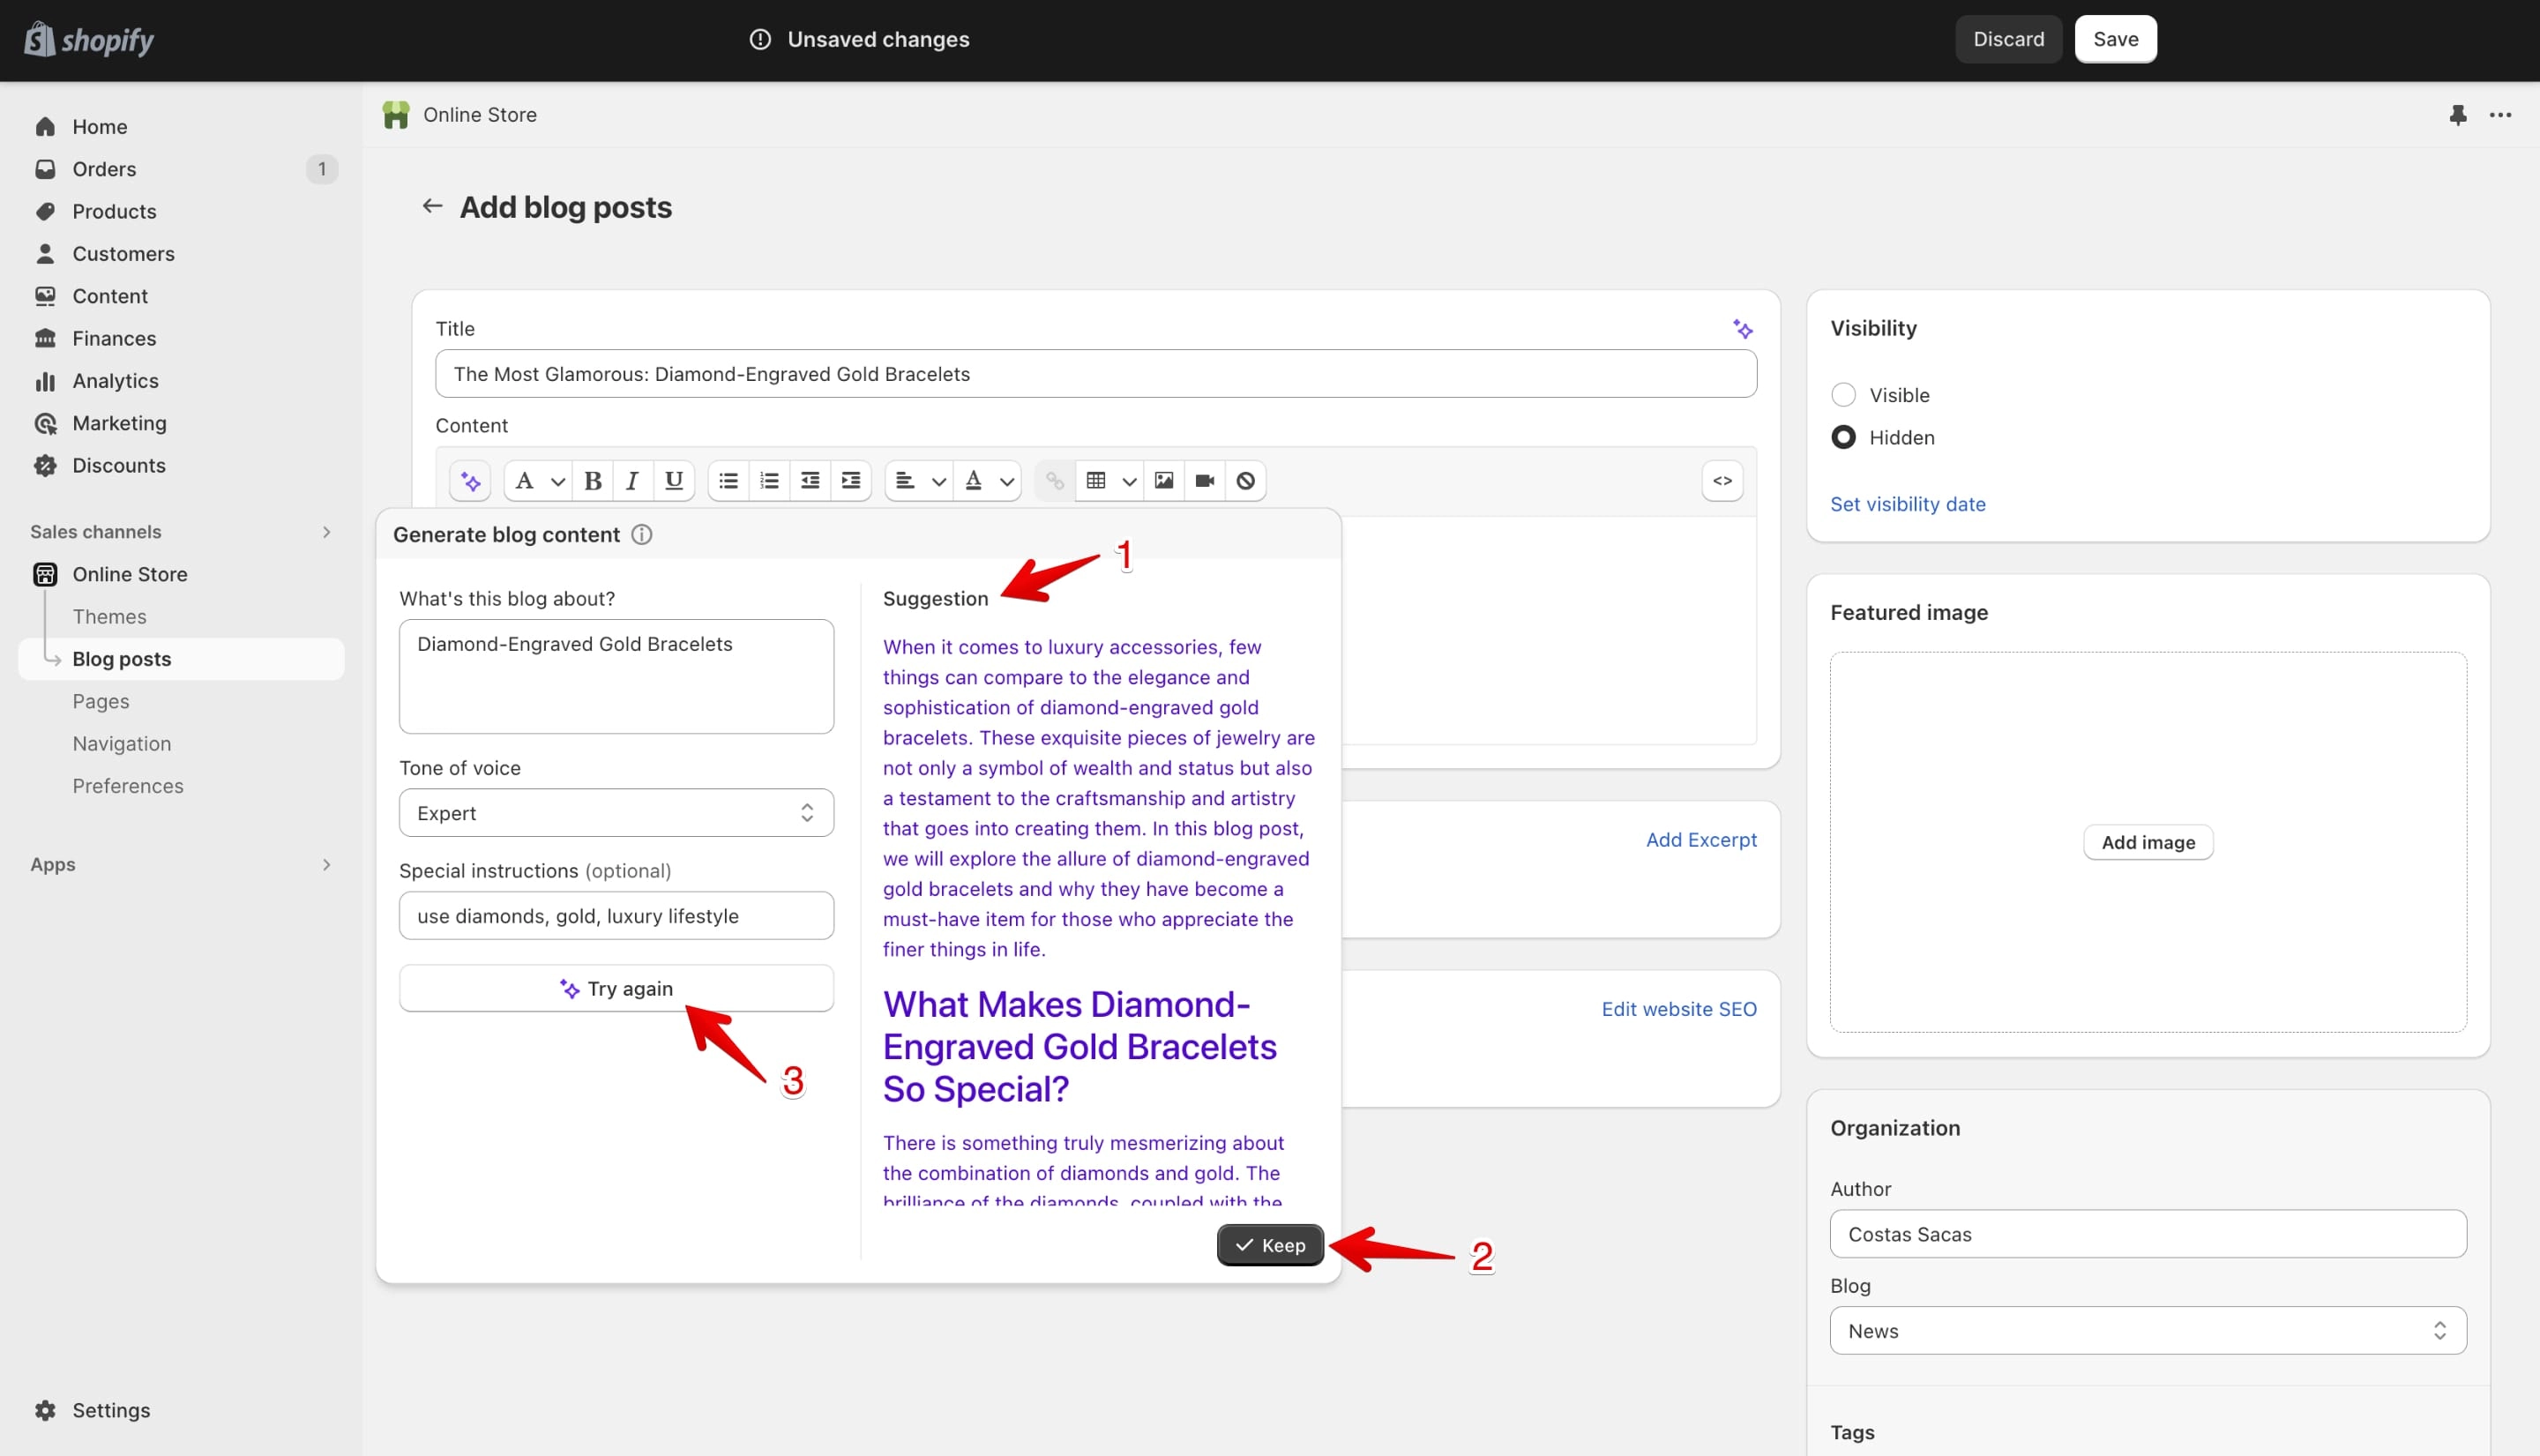The image size is (2540, 1456).
Task: Open the Pages section
Action: (x=101, y=701)
